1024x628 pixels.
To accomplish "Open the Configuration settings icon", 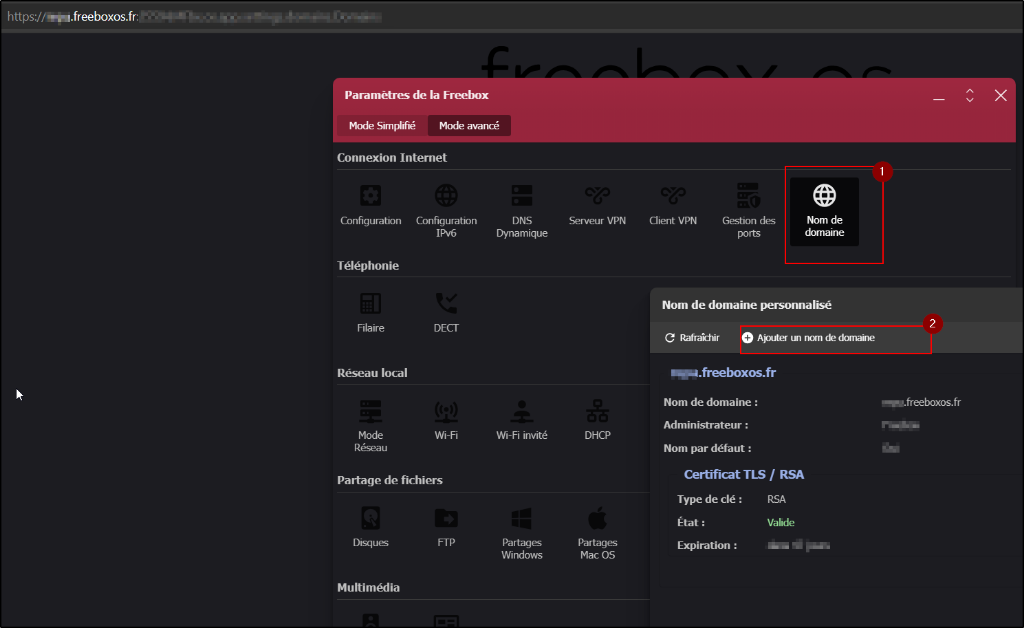I will pyautogui.click(x=370, y=206).
